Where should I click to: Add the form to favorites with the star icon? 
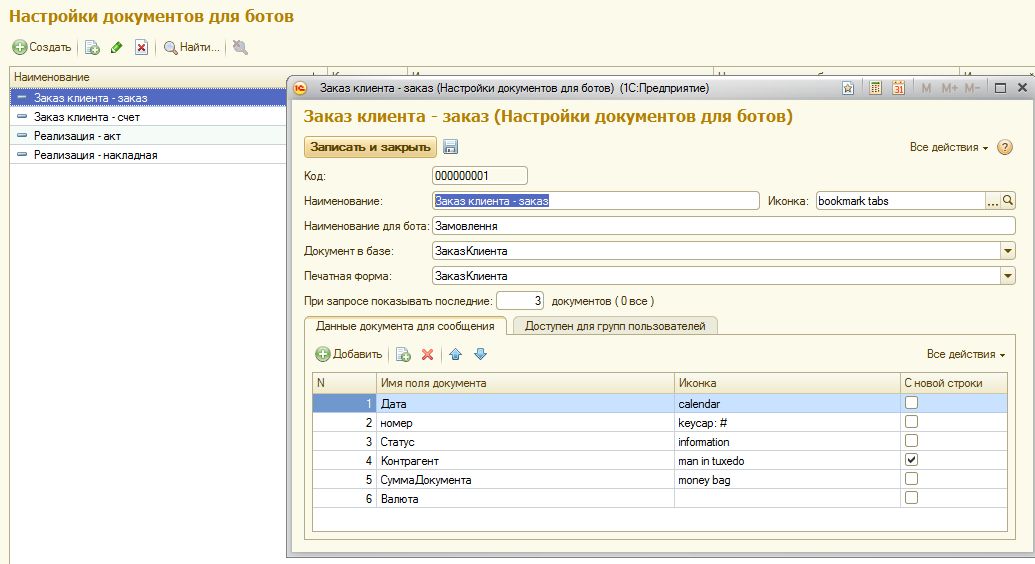[848, 88]
